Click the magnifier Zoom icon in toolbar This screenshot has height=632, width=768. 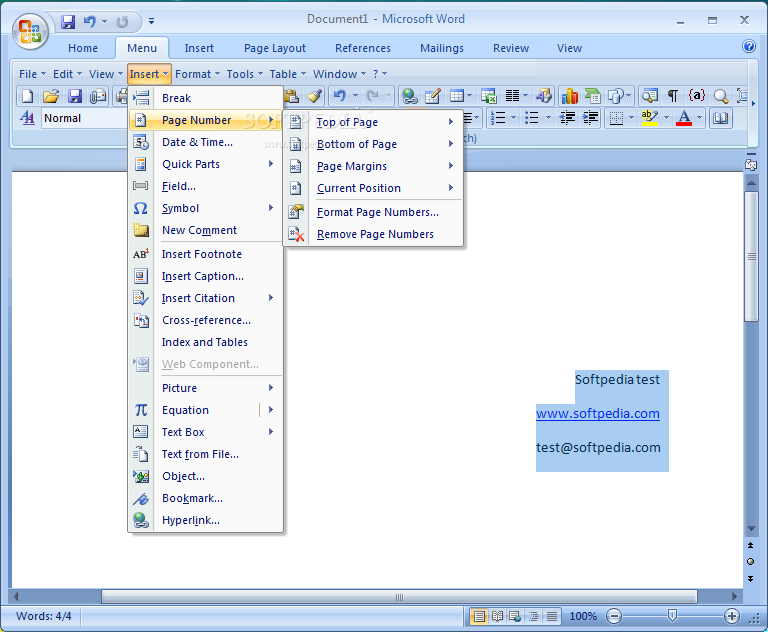tap(720, 96)
